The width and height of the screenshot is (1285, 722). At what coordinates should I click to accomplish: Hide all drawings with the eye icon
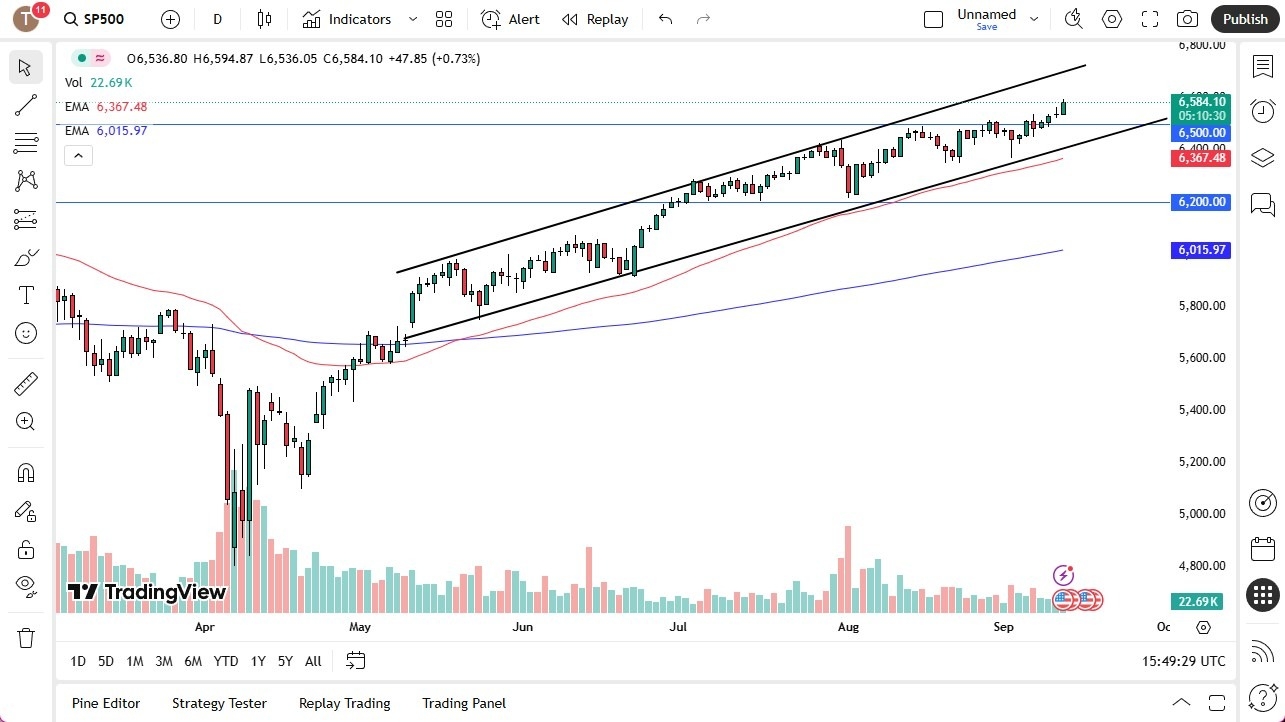point(25,585)
